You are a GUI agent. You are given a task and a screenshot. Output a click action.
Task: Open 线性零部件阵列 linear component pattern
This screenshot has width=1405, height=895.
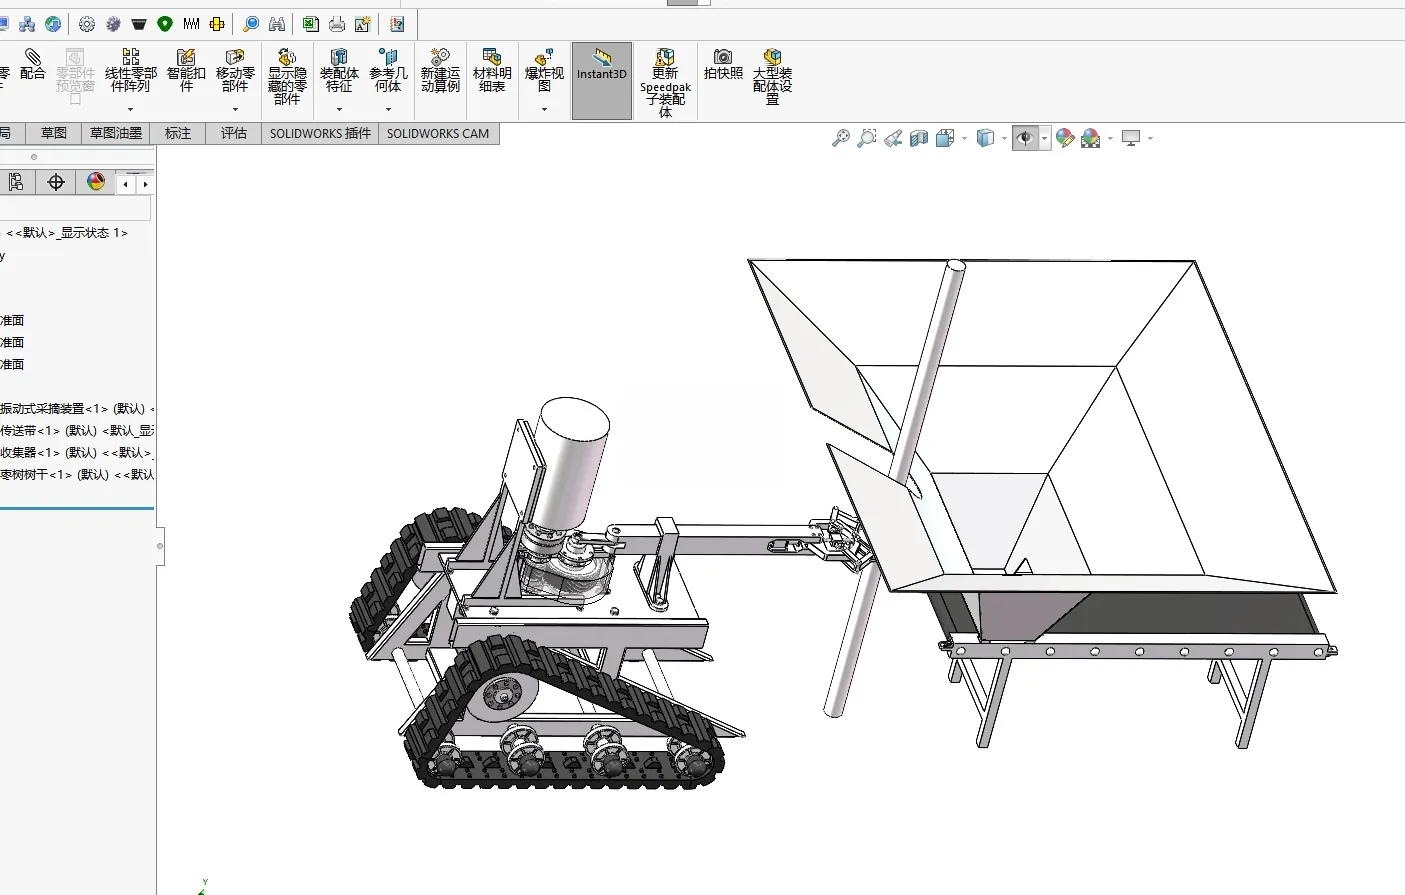[x=130, y=71]
